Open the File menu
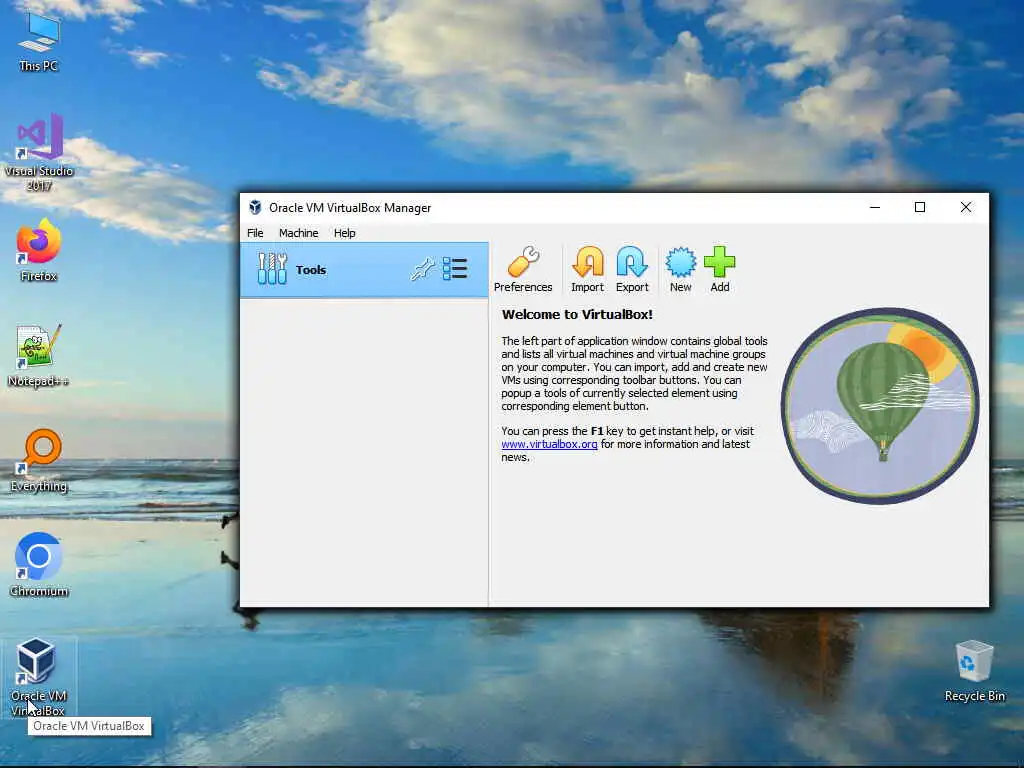The width and height of the screenshot is (1024, 768). pos(255,233)
